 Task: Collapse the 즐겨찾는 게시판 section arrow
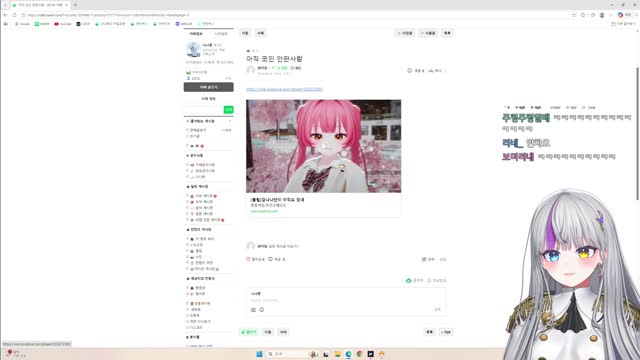point(230,121)
